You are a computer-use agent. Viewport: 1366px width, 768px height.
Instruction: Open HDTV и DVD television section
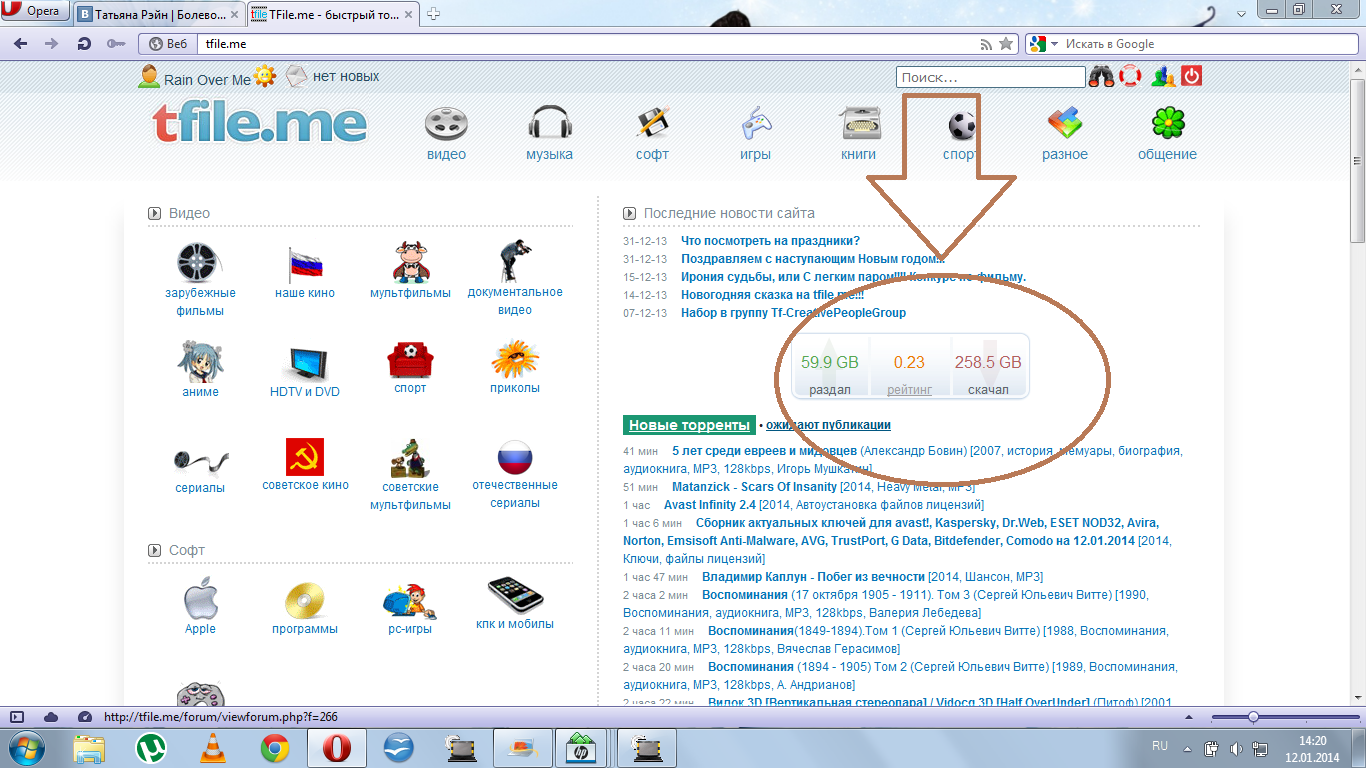305,363
